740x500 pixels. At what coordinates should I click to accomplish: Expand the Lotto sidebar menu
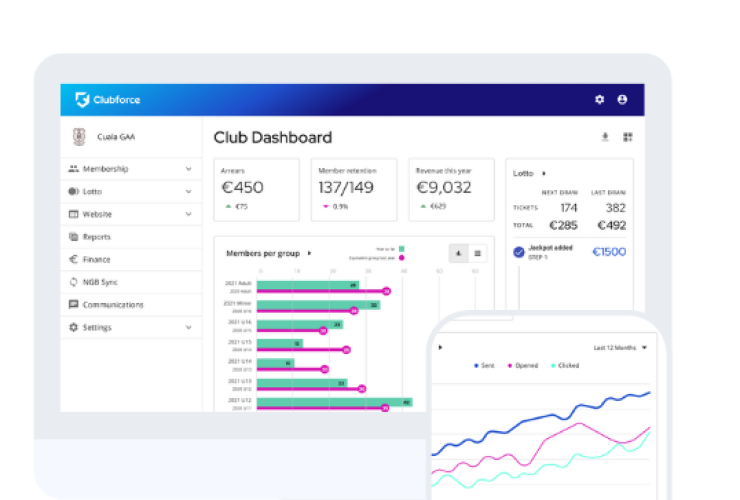click(x=188, y=191)
